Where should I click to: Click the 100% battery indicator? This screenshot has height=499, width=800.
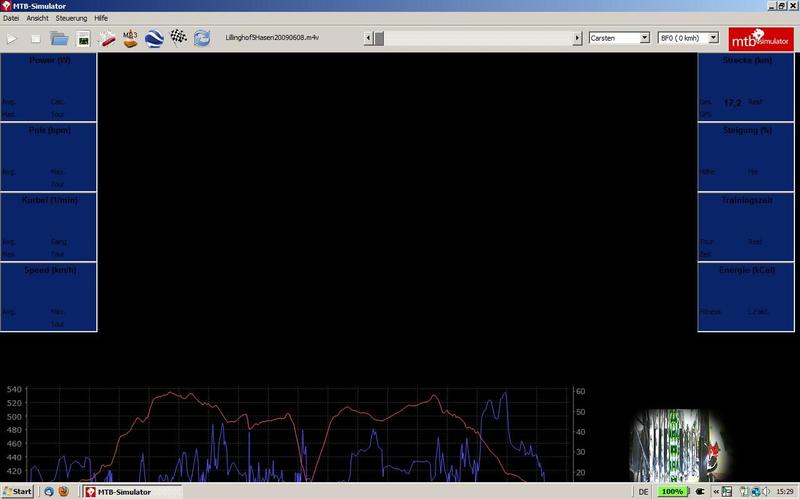tap(672, 491)
